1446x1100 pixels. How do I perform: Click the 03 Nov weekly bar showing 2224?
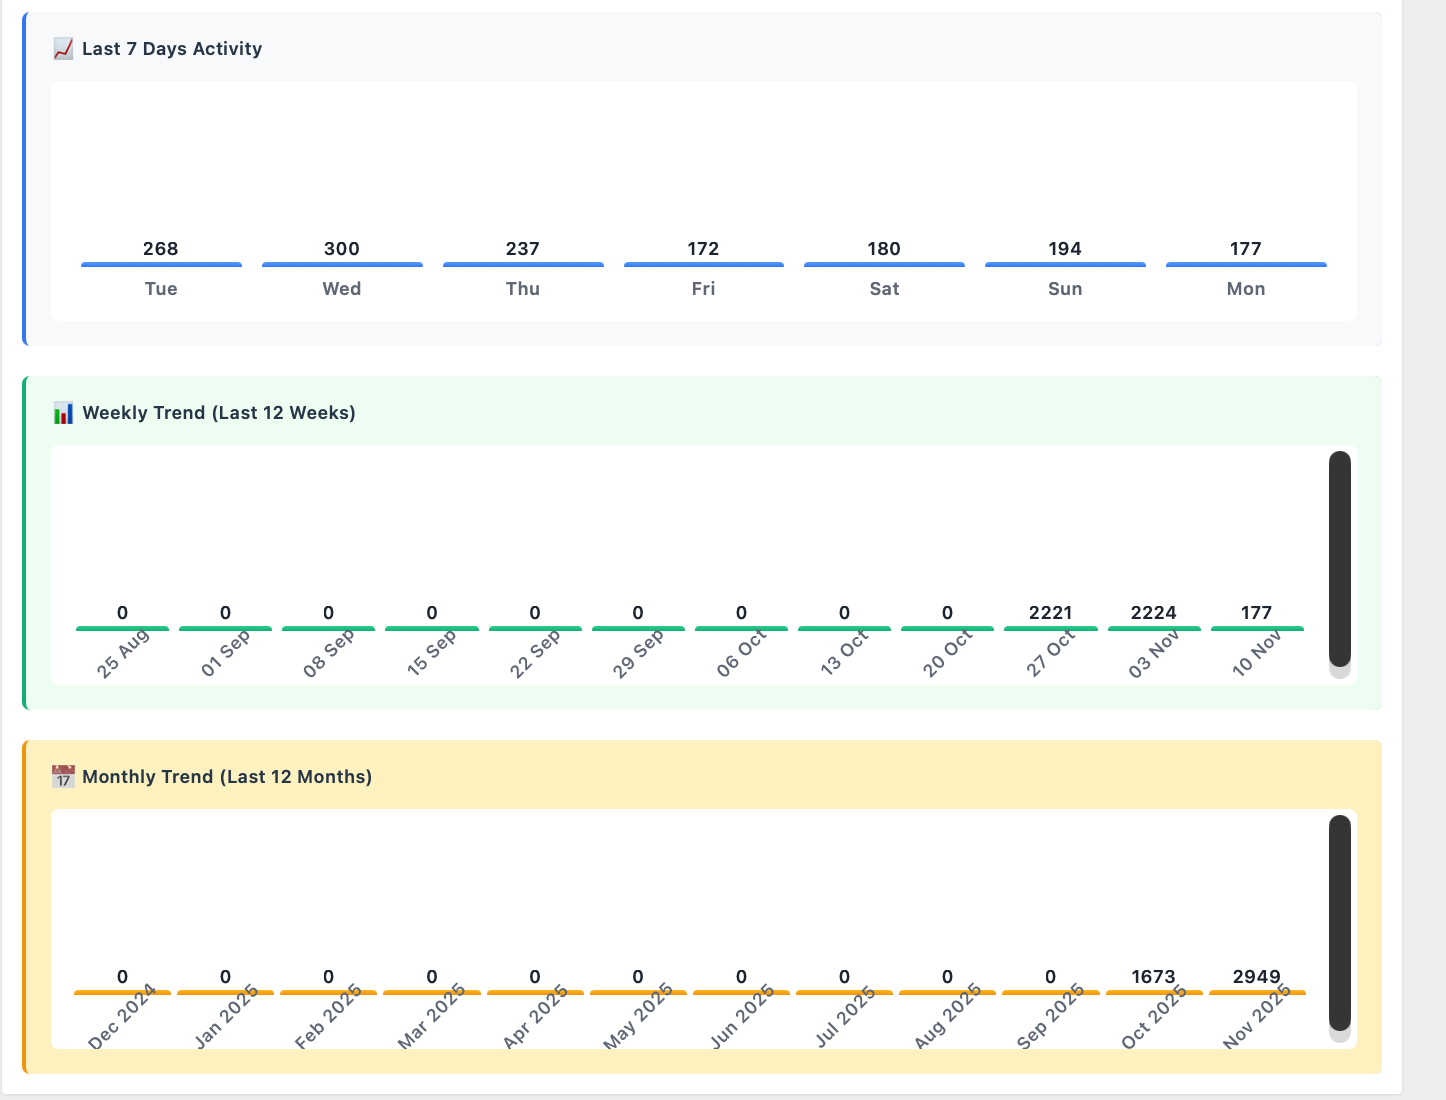tap(1153, 628)
